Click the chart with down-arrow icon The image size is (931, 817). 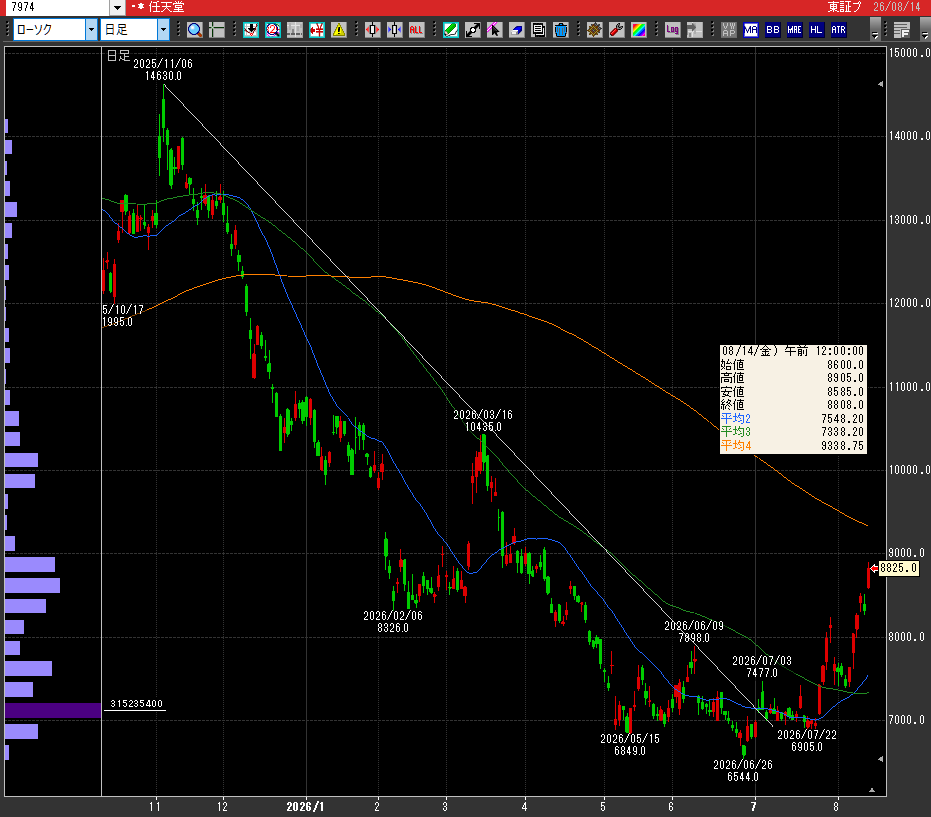251,30
